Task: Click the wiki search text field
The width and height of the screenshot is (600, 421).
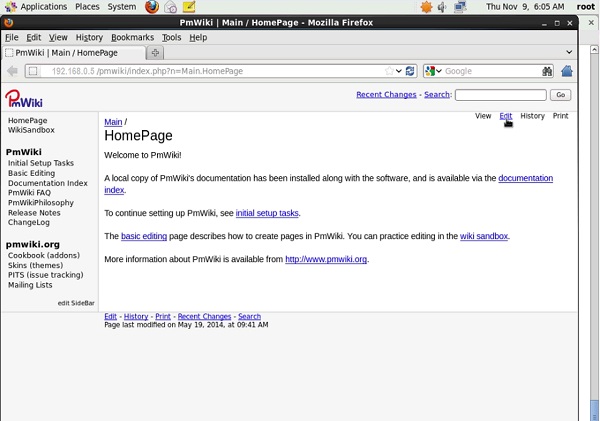Action: click(501, 95)
